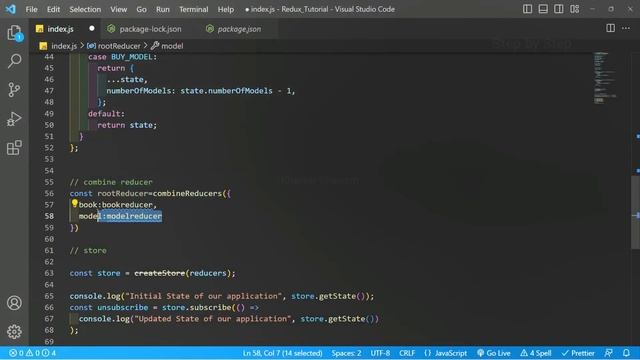Open the Help menu

[226, 9]
